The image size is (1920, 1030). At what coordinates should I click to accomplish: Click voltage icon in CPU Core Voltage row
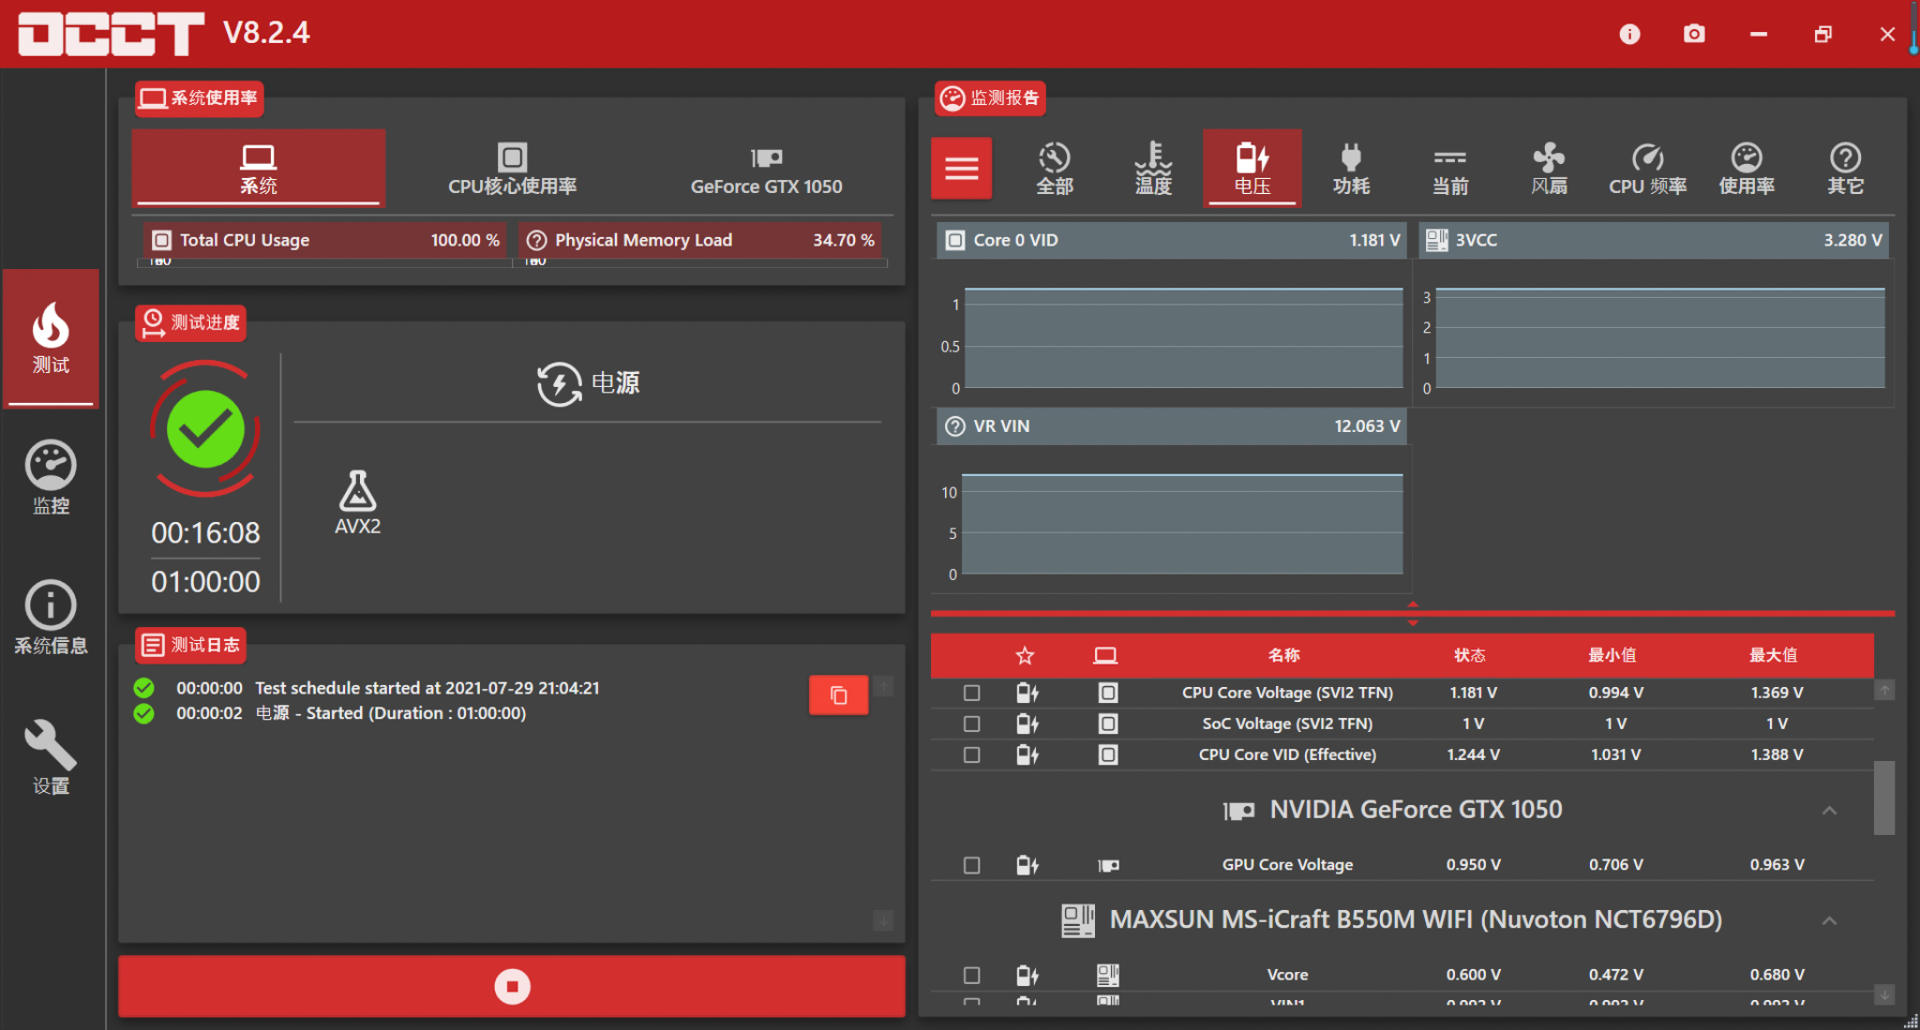(x=1027, y=693)
